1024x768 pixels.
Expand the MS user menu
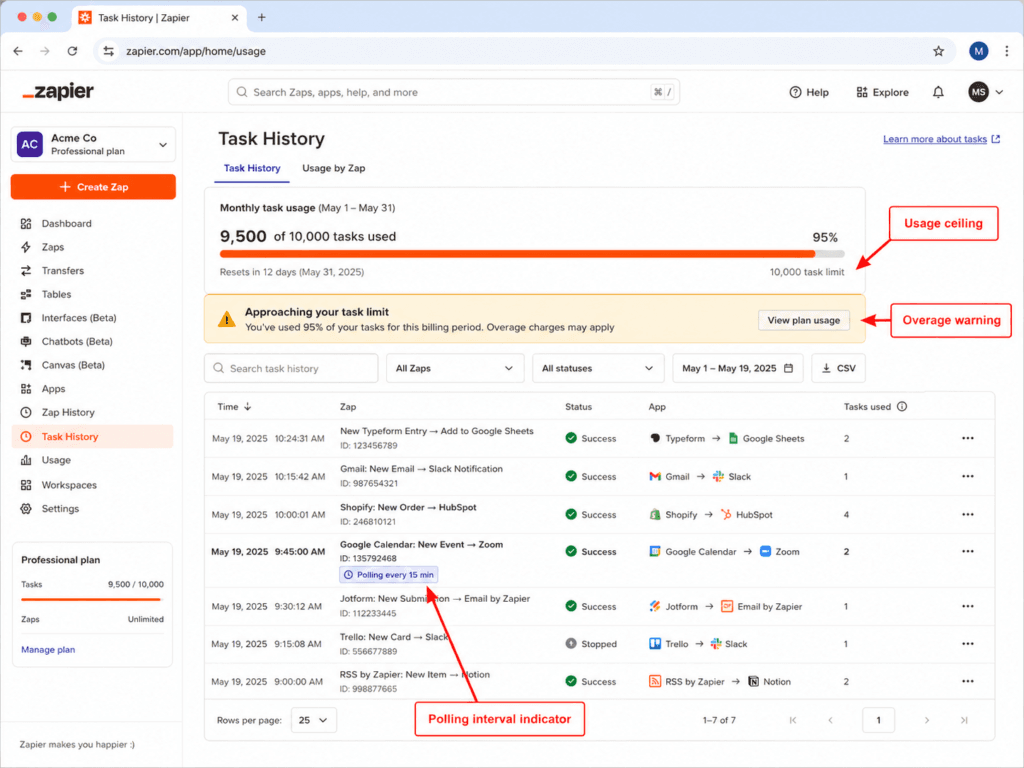click(x=985, y=92)
